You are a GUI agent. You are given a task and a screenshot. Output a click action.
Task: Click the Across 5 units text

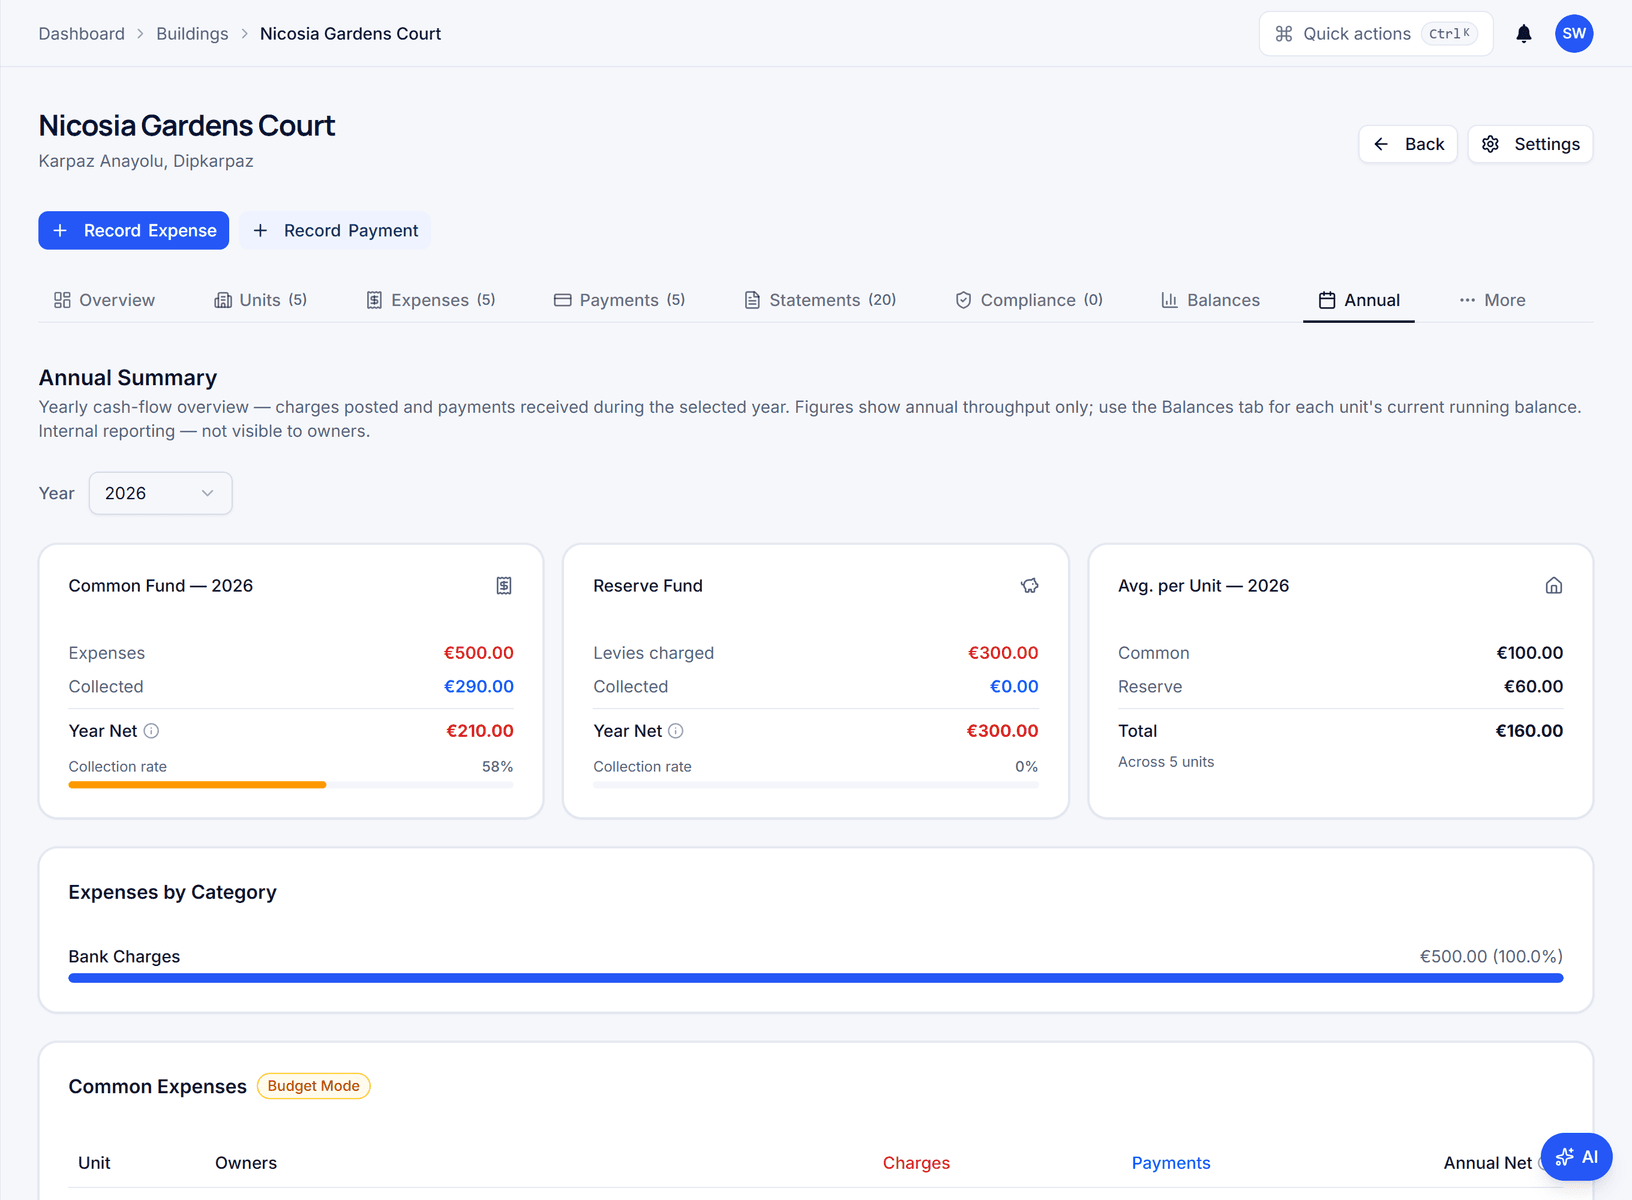(1166, 762)
